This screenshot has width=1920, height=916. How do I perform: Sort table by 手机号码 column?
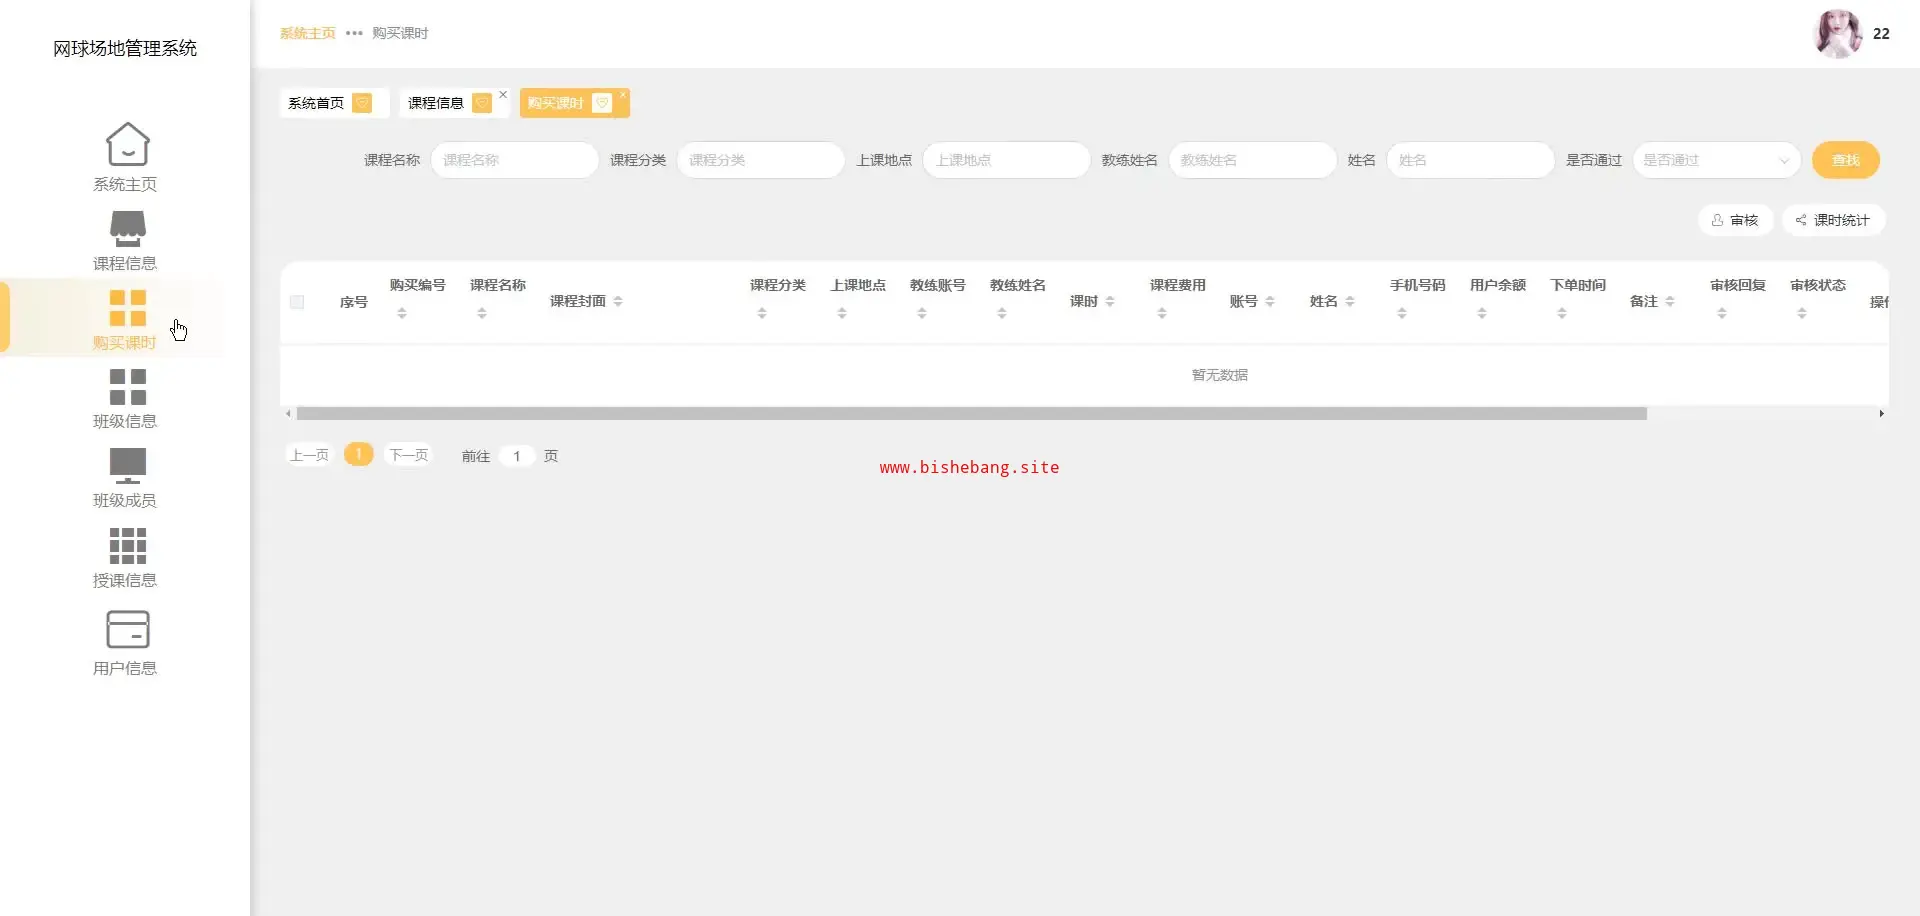[x=1402, y=313]
